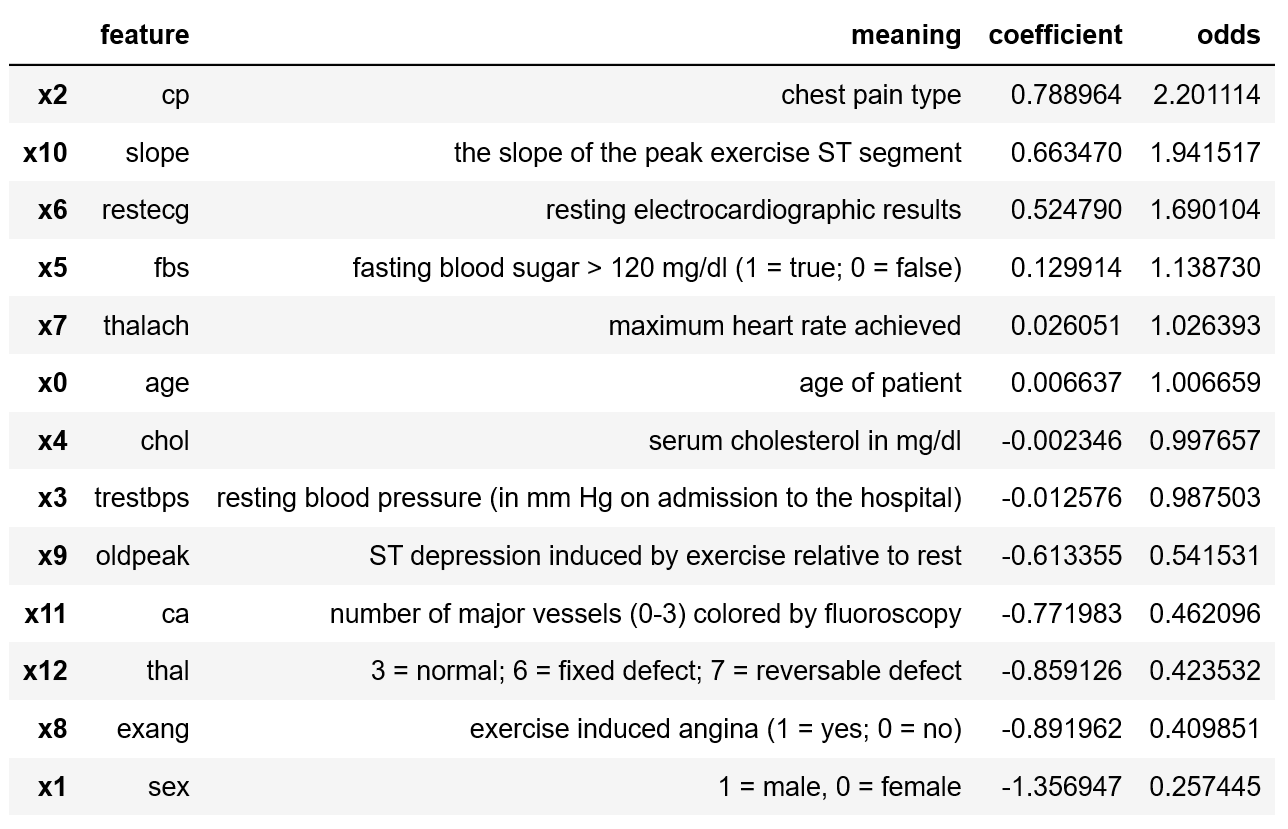Click the 'meaning' column header
The width and height of the screenshot is (1288, 829).
905,35
